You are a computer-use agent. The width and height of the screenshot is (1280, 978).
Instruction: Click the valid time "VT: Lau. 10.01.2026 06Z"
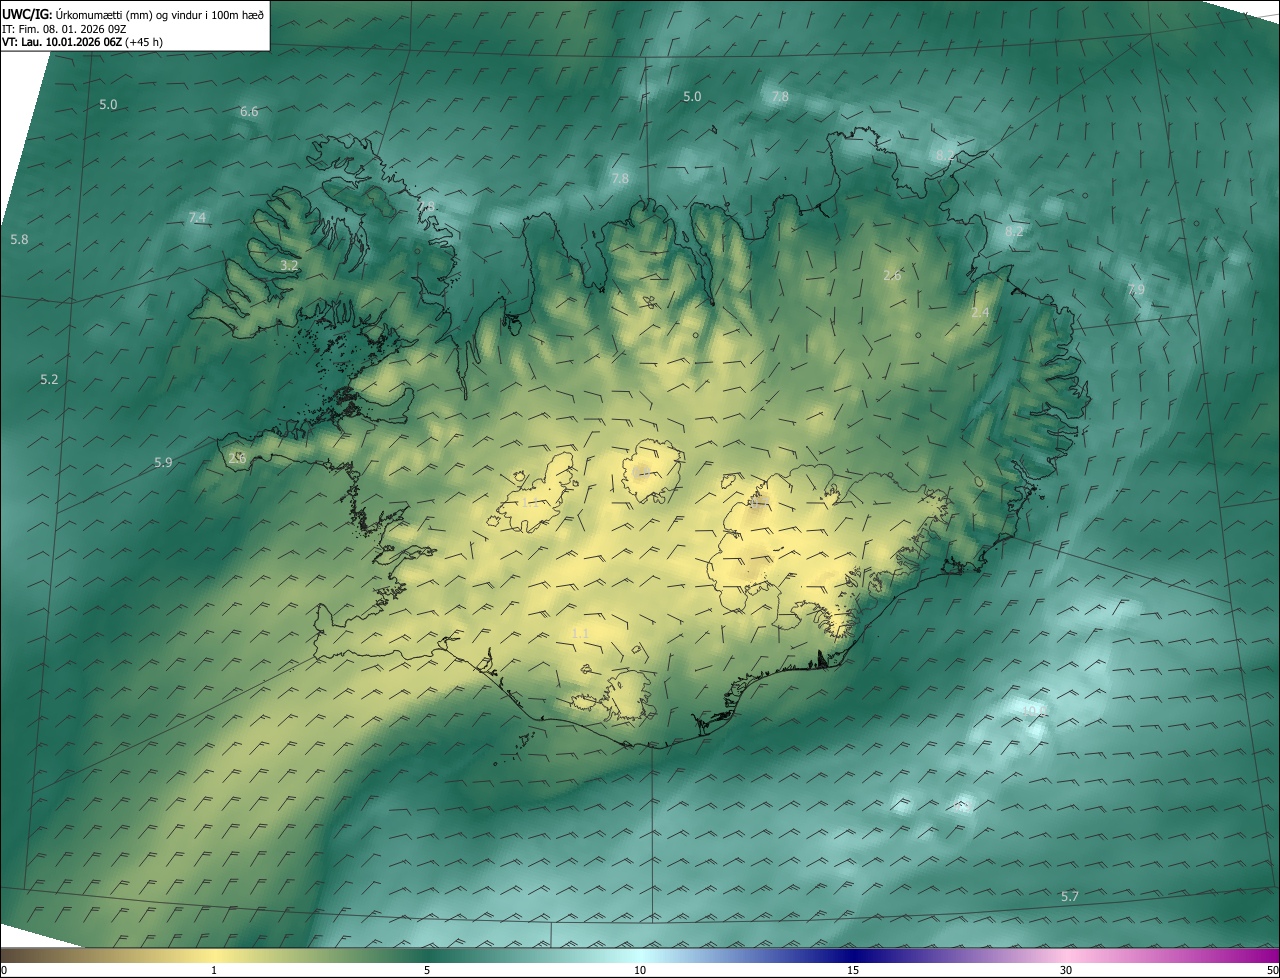tap(62, 42)
